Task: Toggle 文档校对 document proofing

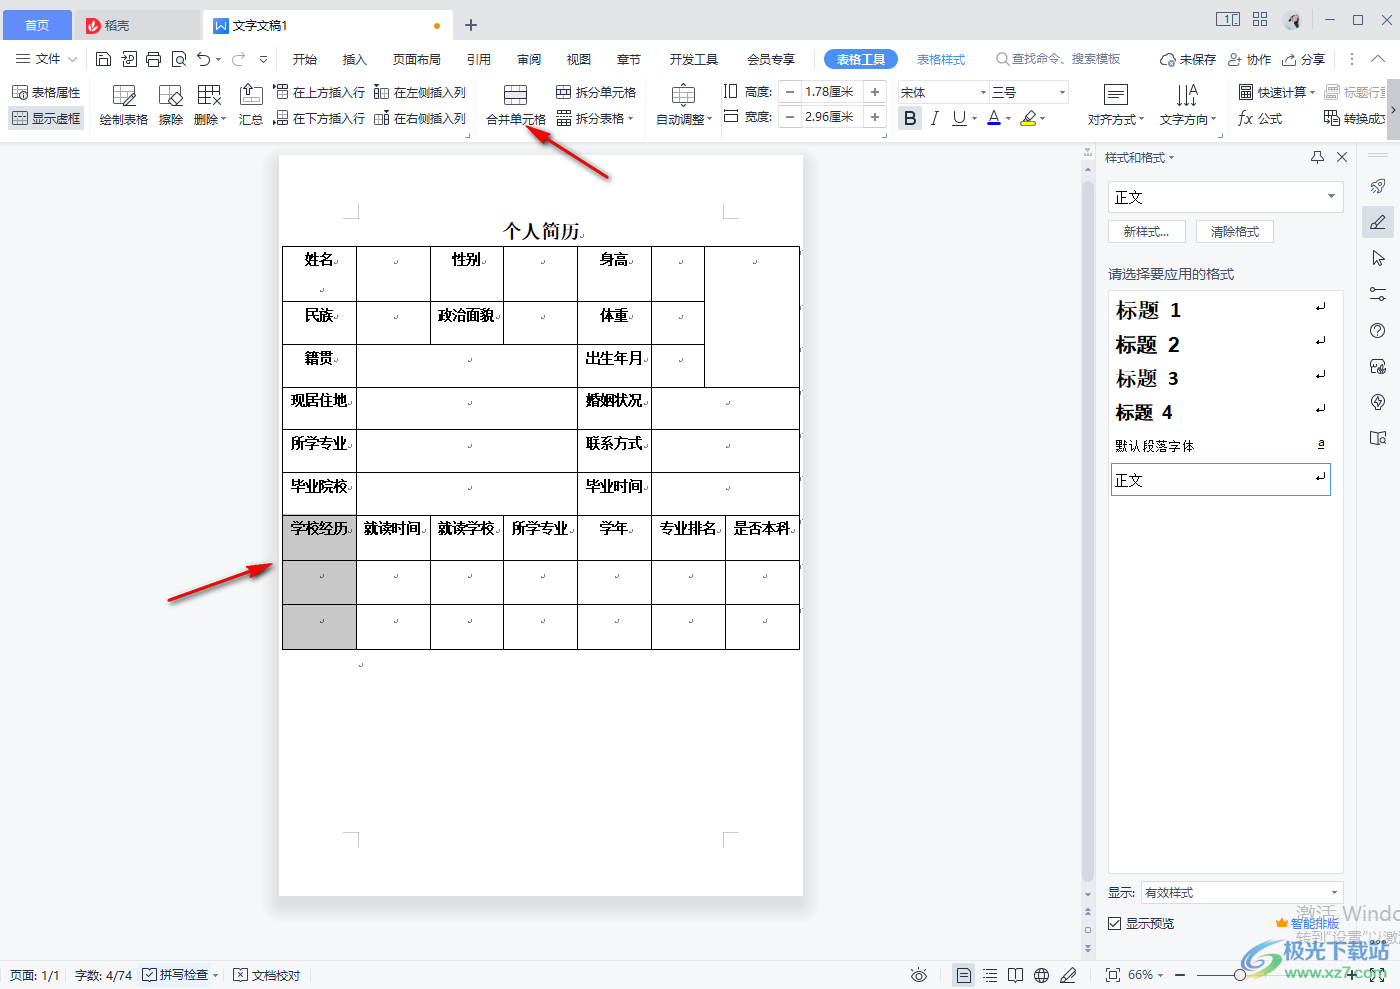Action: point(267,975)
